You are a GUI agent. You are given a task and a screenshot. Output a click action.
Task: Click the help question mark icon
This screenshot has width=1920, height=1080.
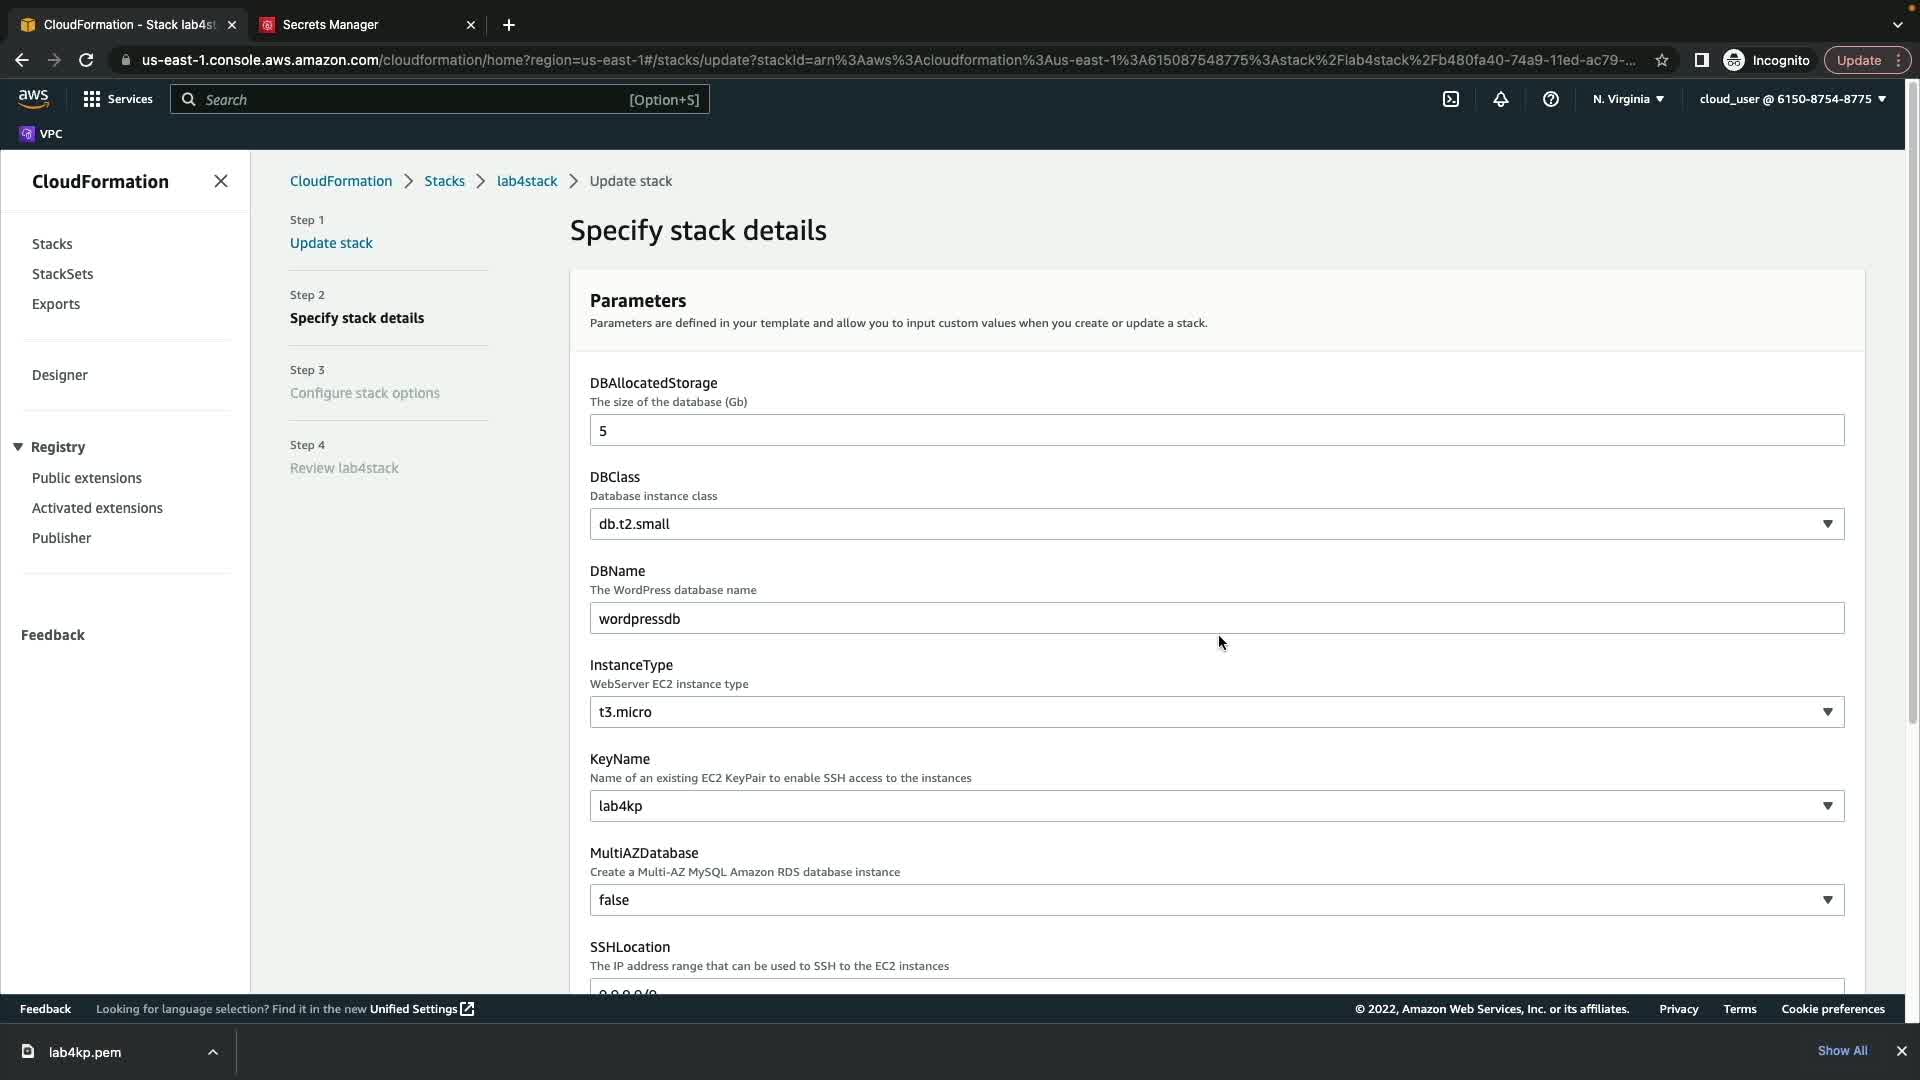pyautogui.click(x=1550, y=99)
